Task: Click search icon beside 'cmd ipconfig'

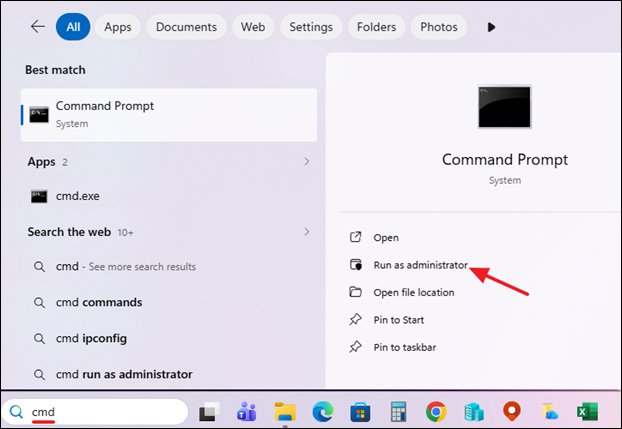Action: [x=39, y=339]
